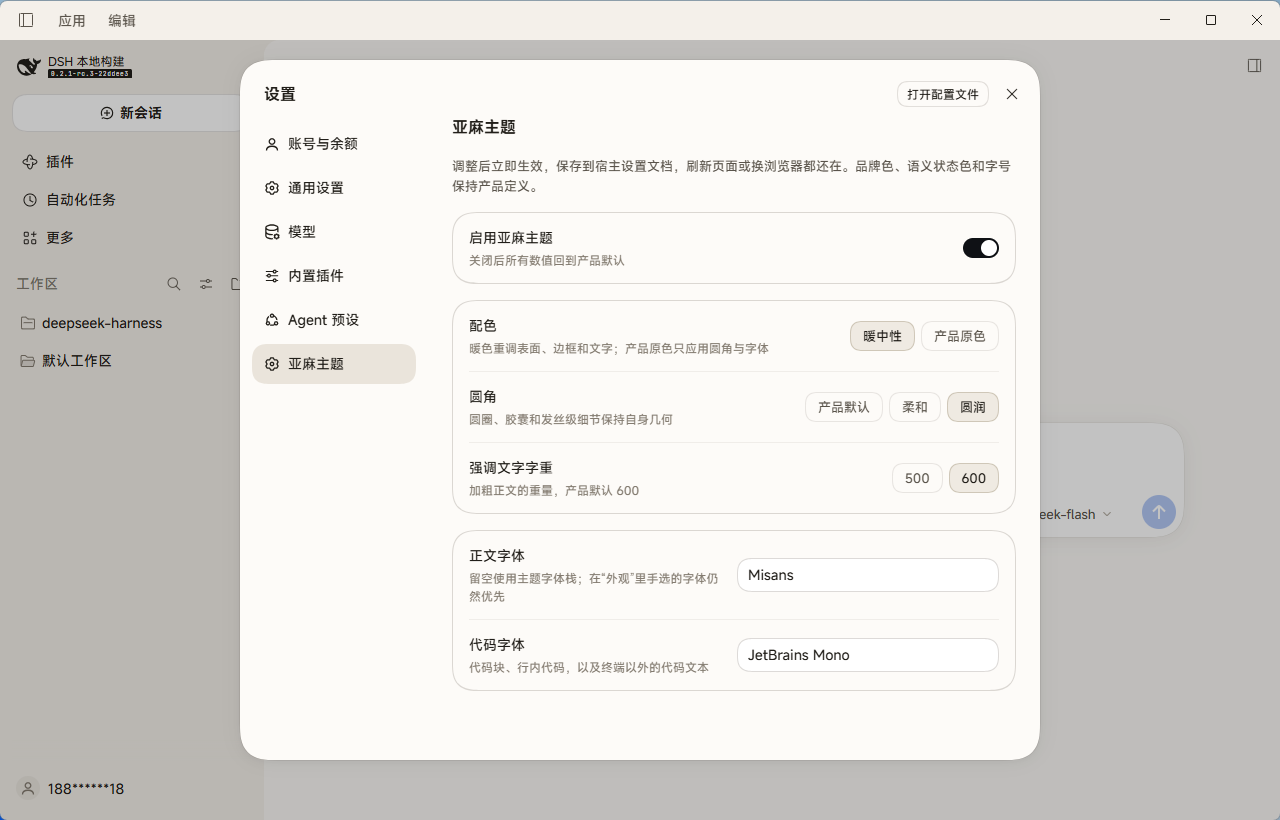Open the filter sliders icon beside 工作区

tap(206, 284)
